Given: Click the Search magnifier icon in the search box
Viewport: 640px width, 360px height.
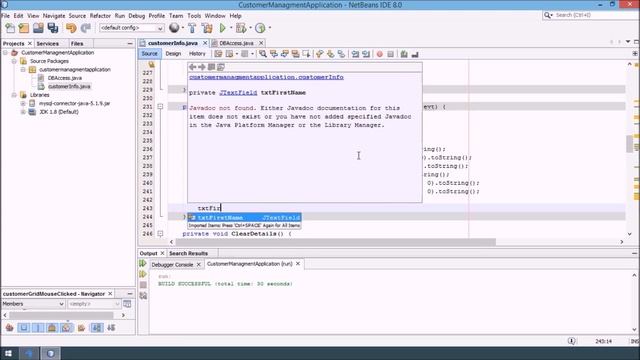Looking at the screenshot, I should (x=548, y=15).
